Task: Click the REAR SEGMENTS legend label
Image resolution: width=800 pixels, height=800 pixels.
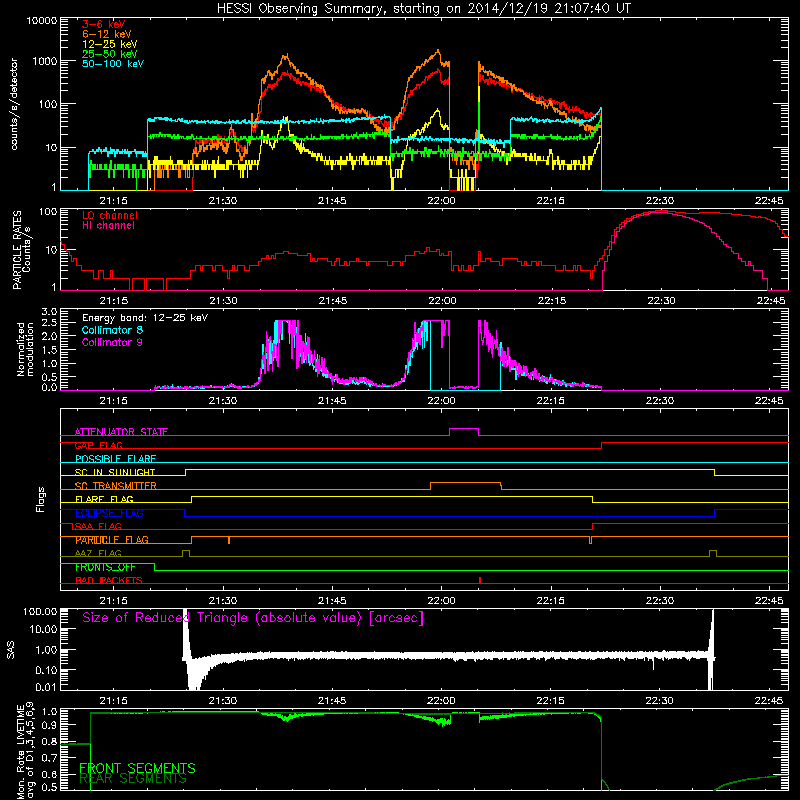Action: [x=133, y=779]
